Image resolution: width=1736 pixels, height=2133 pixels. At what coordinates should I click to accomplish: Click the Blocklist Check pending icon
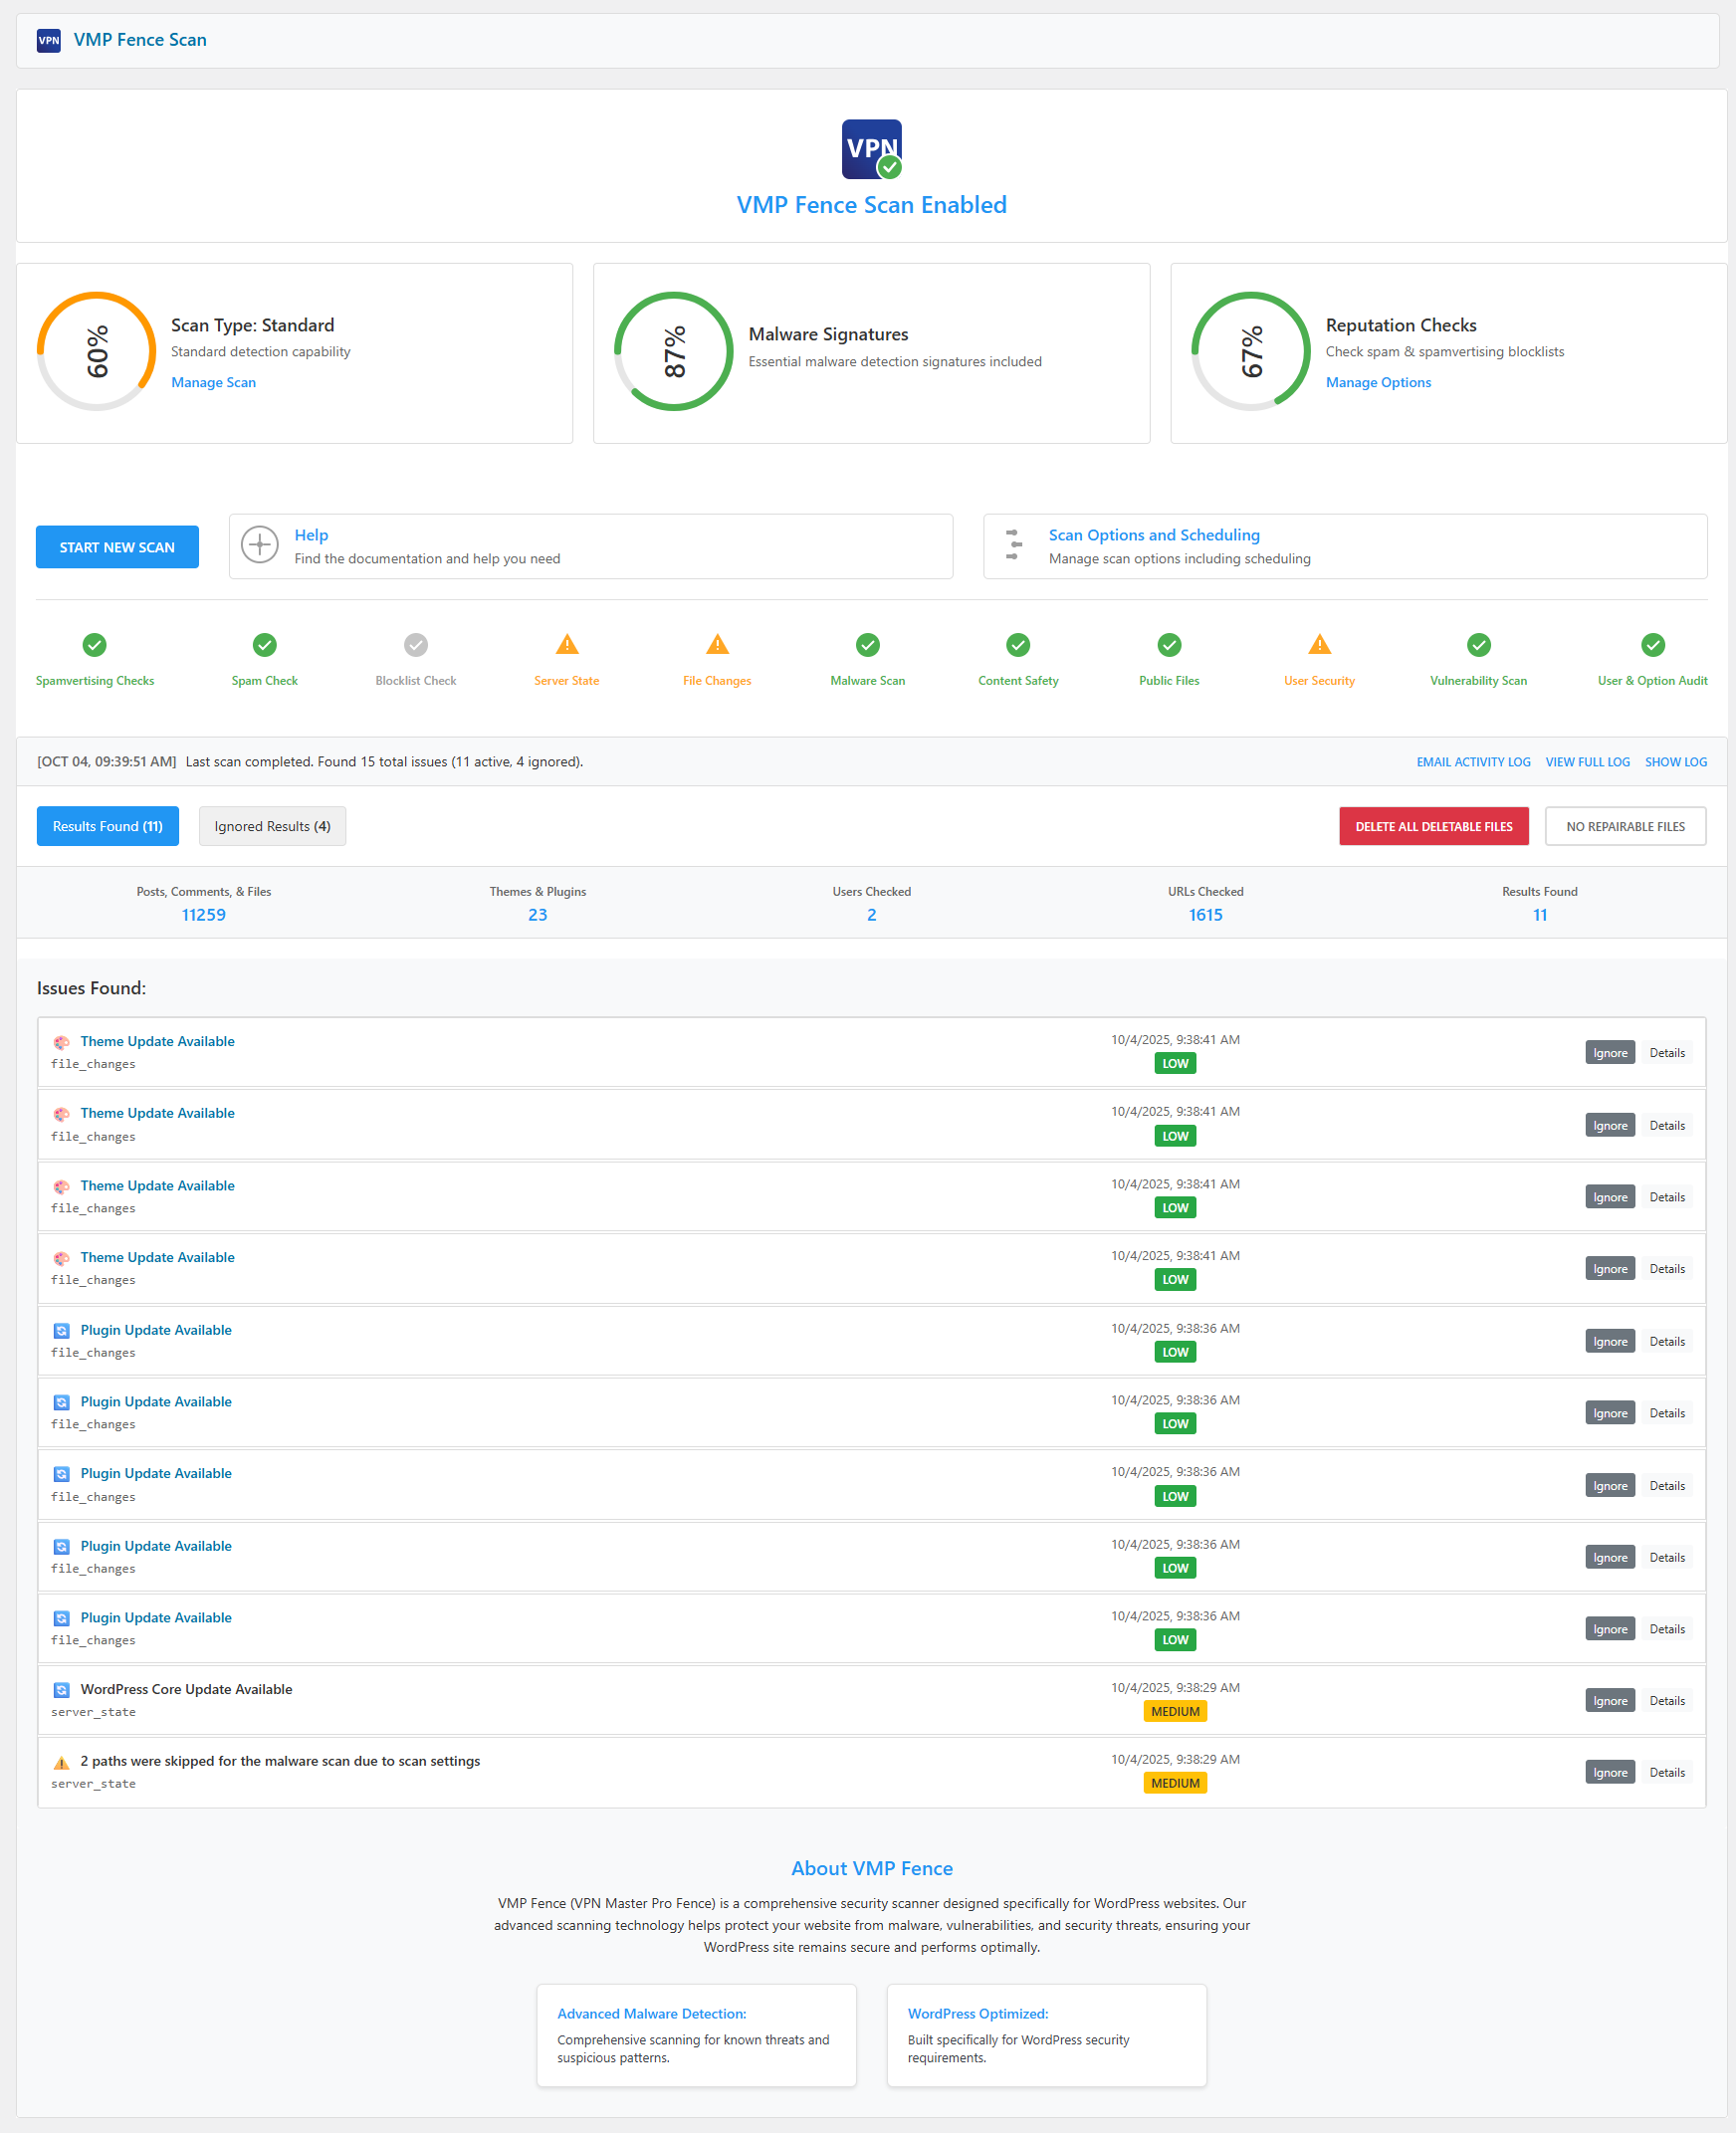(415, 645)
